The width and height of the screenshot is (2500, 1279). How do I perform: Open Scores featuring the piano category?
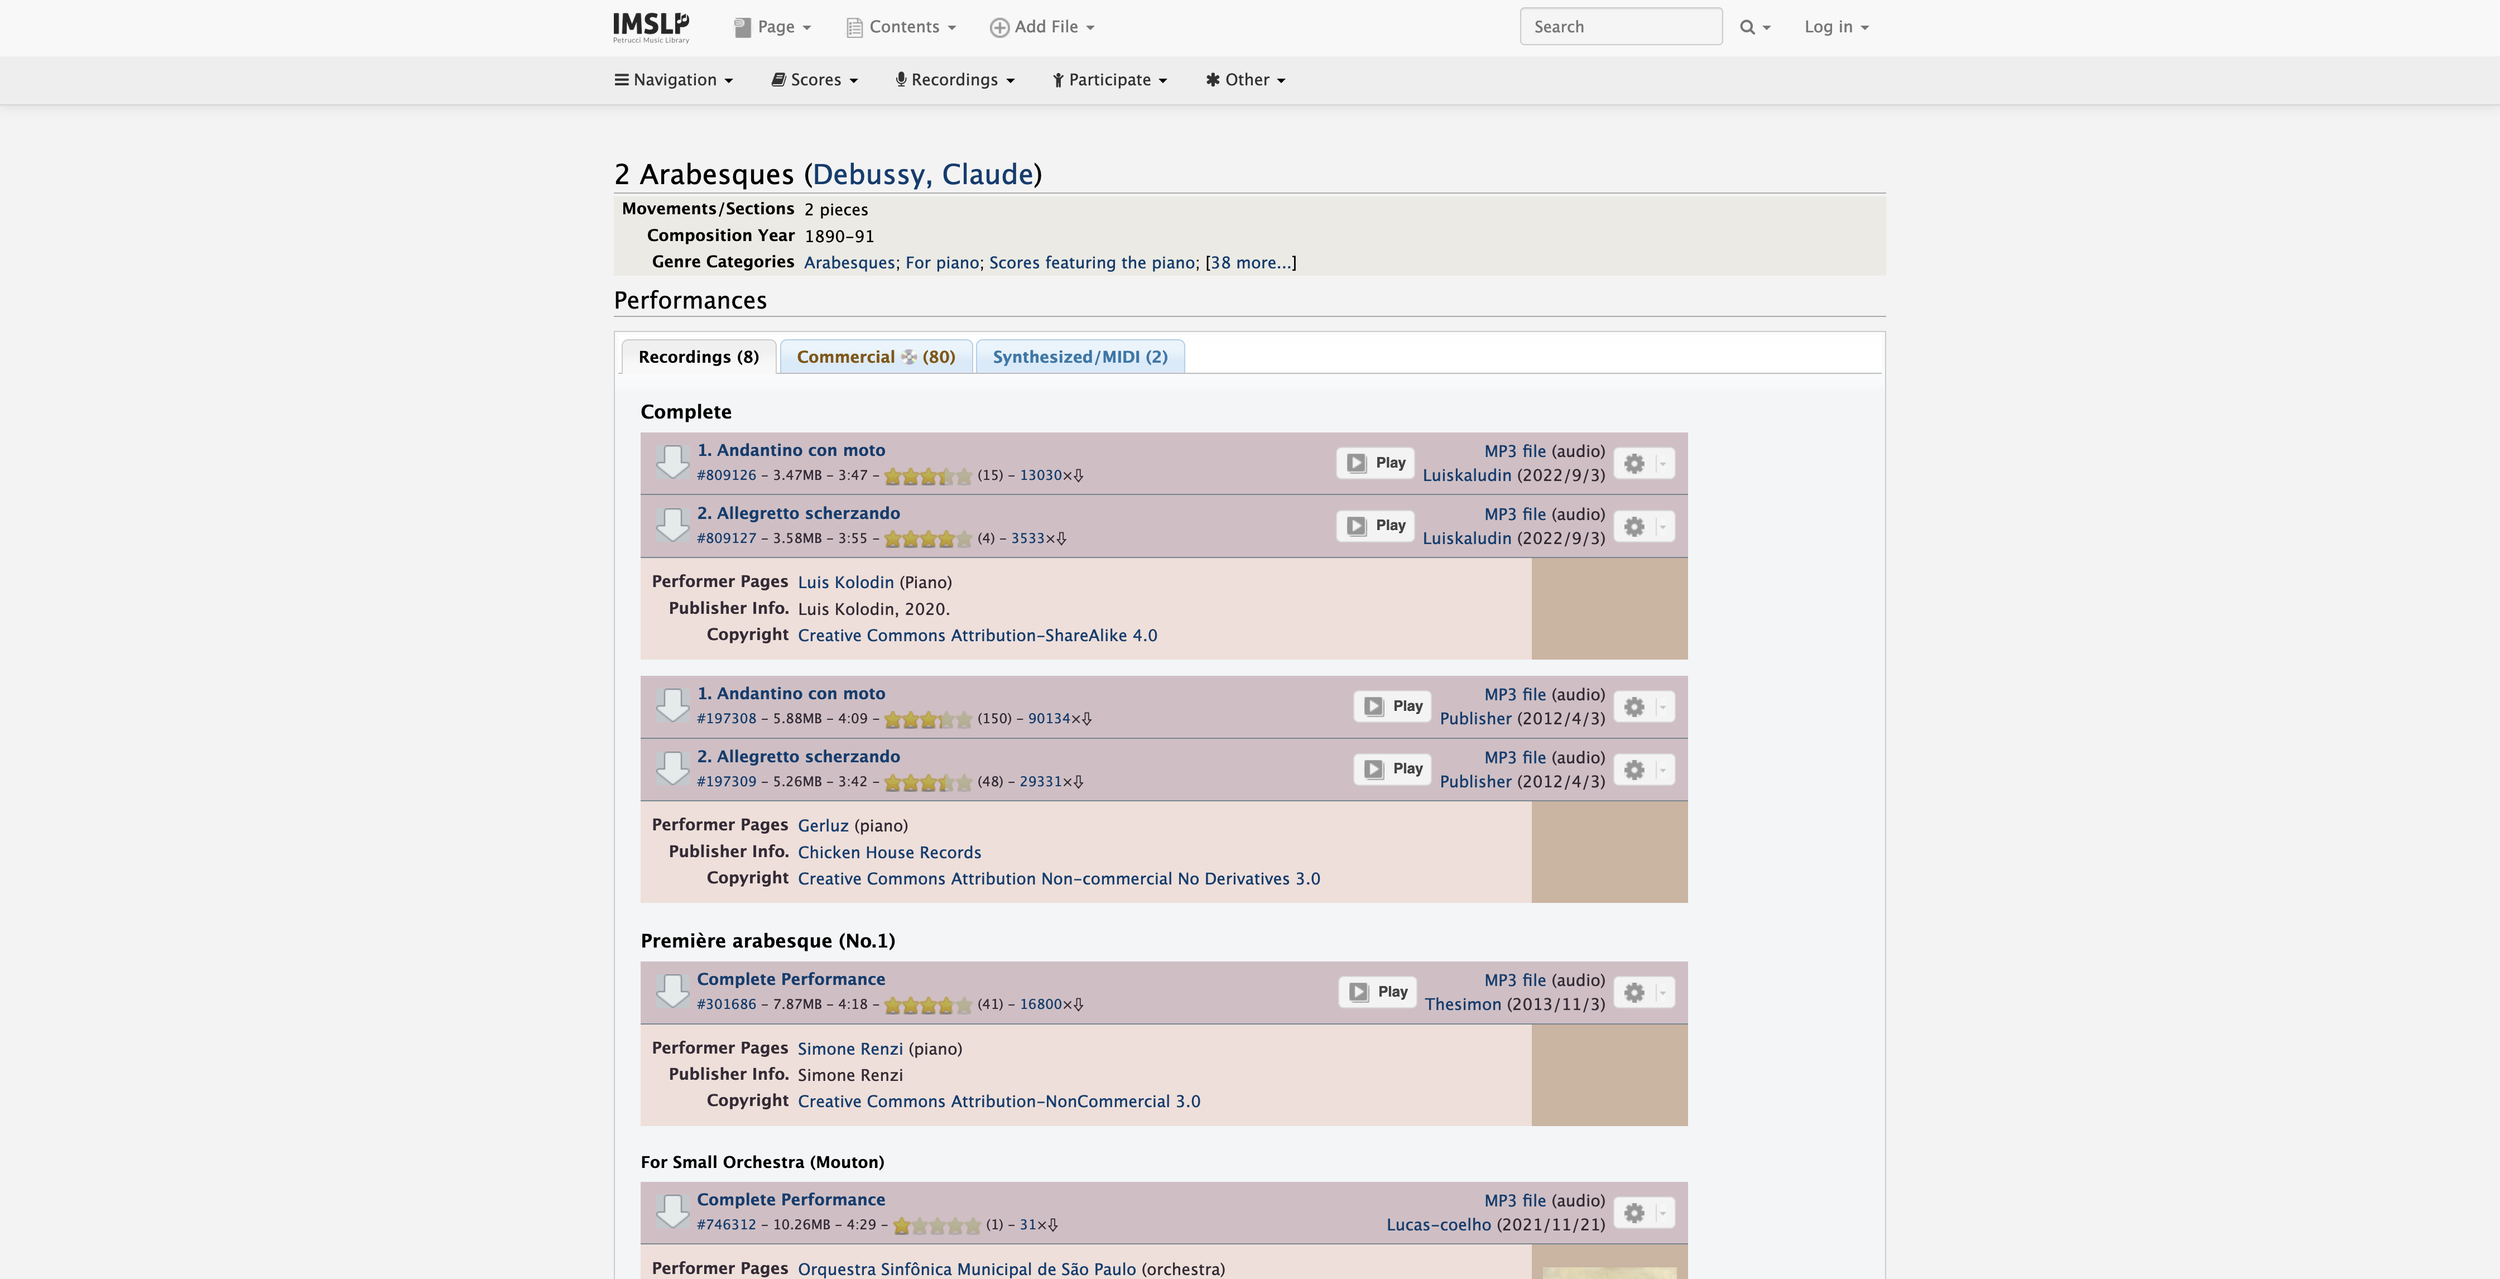(1092, 263)
